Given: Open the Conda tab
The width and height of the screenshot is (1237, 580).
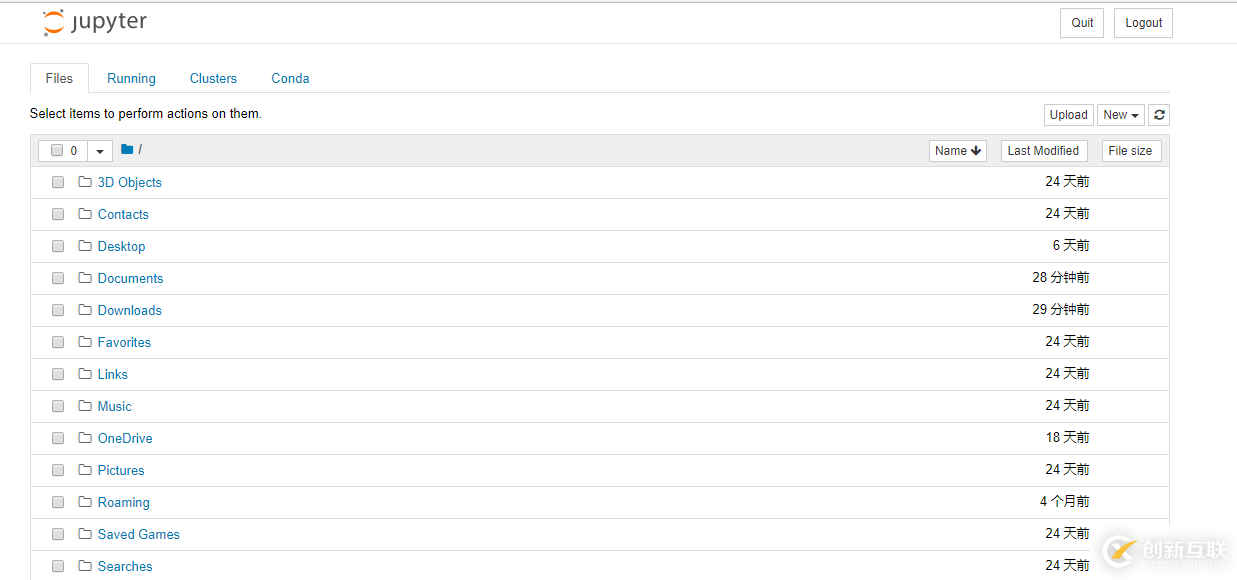Looking at the screenshot, I should coord(290,78).
